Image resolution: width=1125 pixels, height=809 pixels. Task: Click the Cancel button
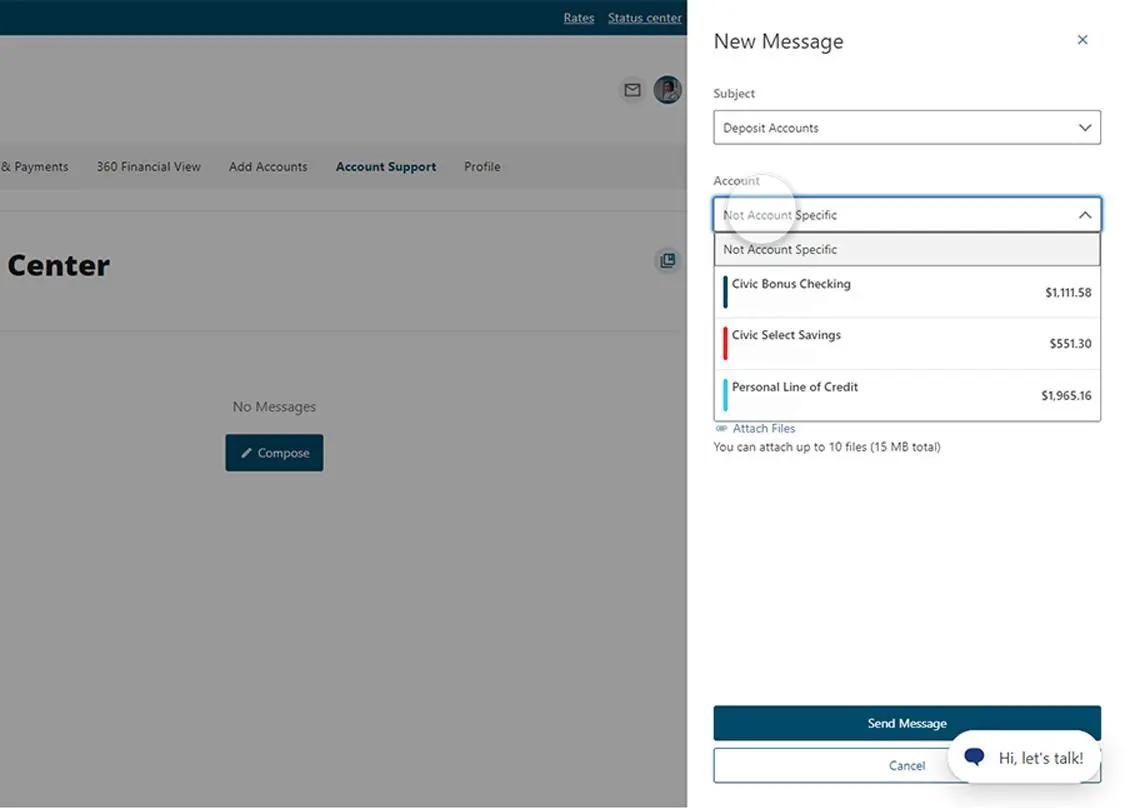point(907,764)
